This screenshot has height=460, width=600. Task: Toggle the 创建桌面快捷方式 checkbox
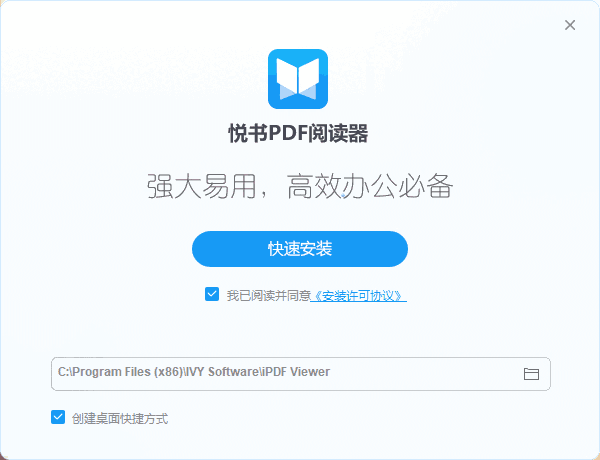[x=58, y=417]
